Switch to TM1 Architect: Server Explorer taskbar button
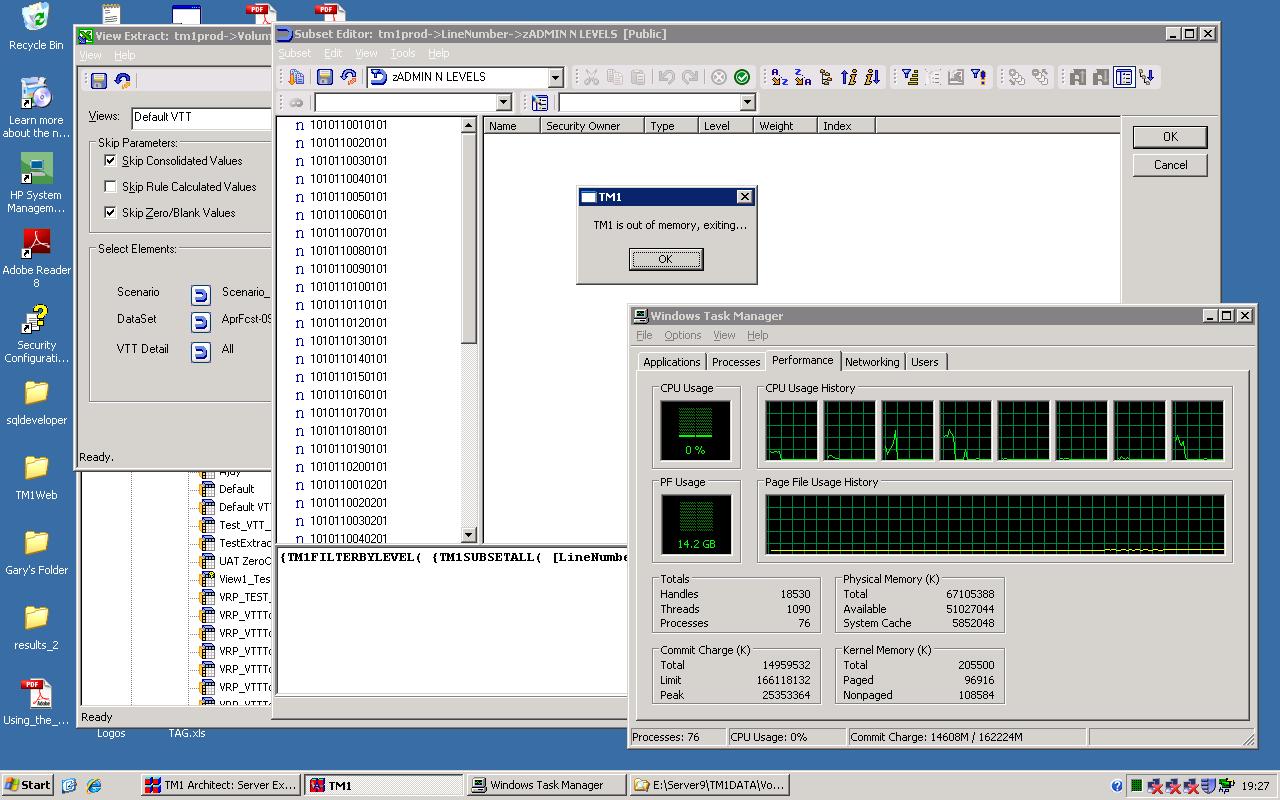This screenshot has height=800, width=1280. (221, 785)
